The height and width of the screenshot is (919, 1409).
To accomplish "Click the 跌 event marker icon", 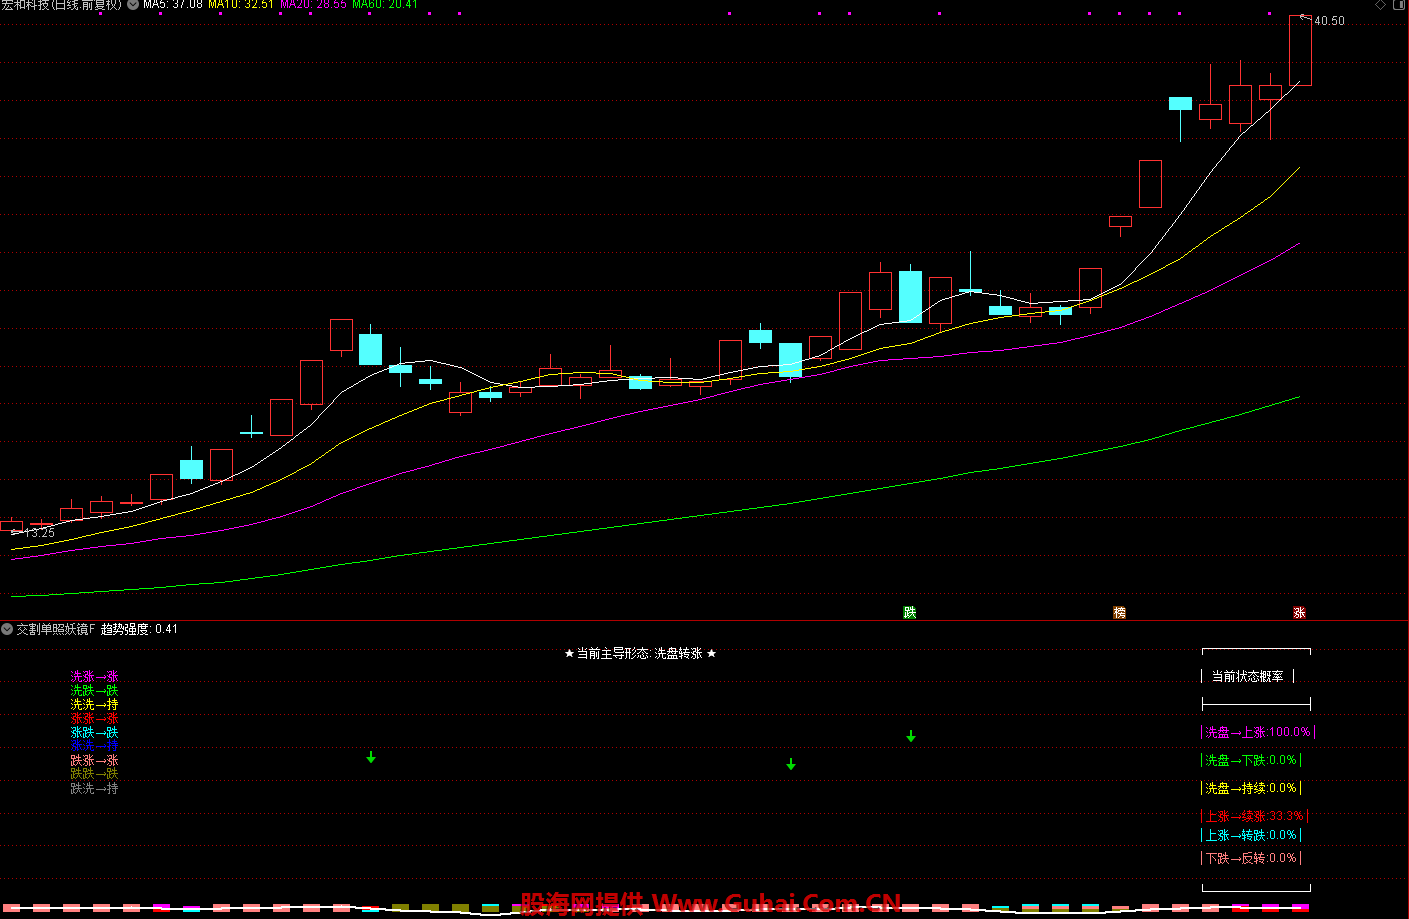I will (x=910, y=612).
